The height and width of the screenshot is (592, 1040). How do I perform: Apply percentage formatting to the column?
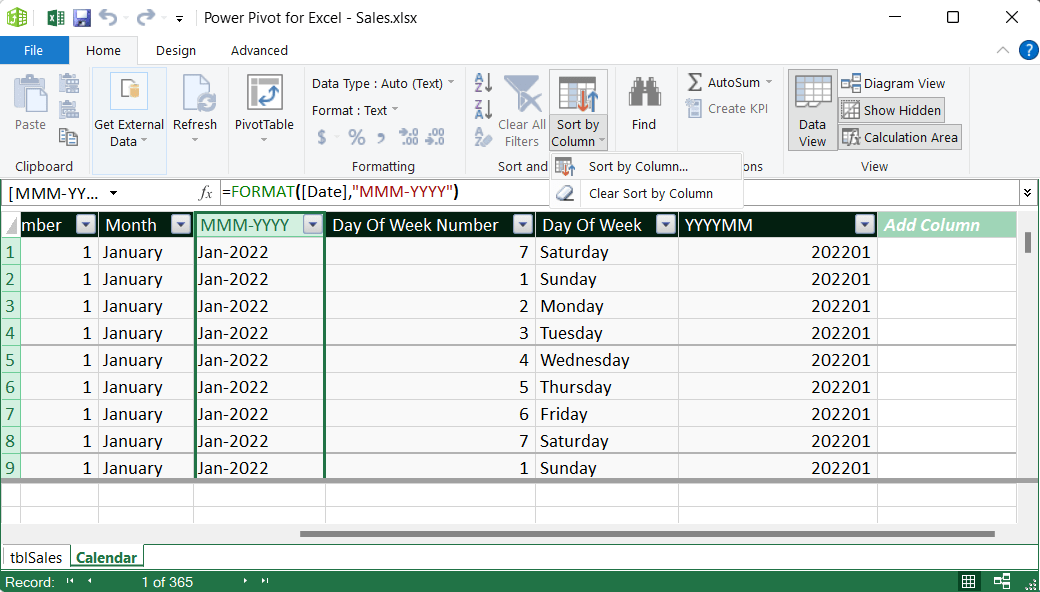tap(356, 135)
